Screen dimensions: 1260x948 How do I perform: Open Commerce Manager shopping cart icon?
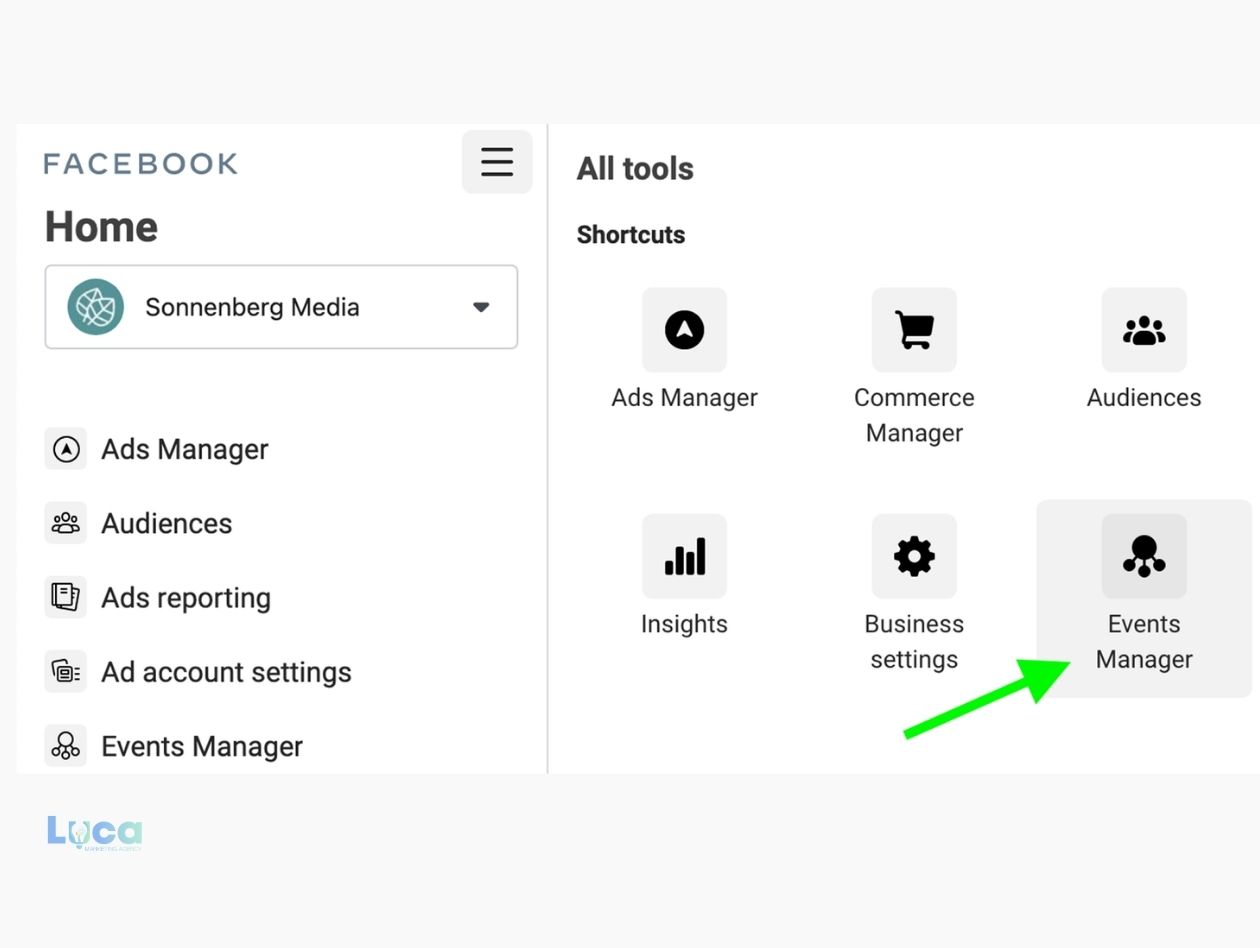tap(914, 330)
